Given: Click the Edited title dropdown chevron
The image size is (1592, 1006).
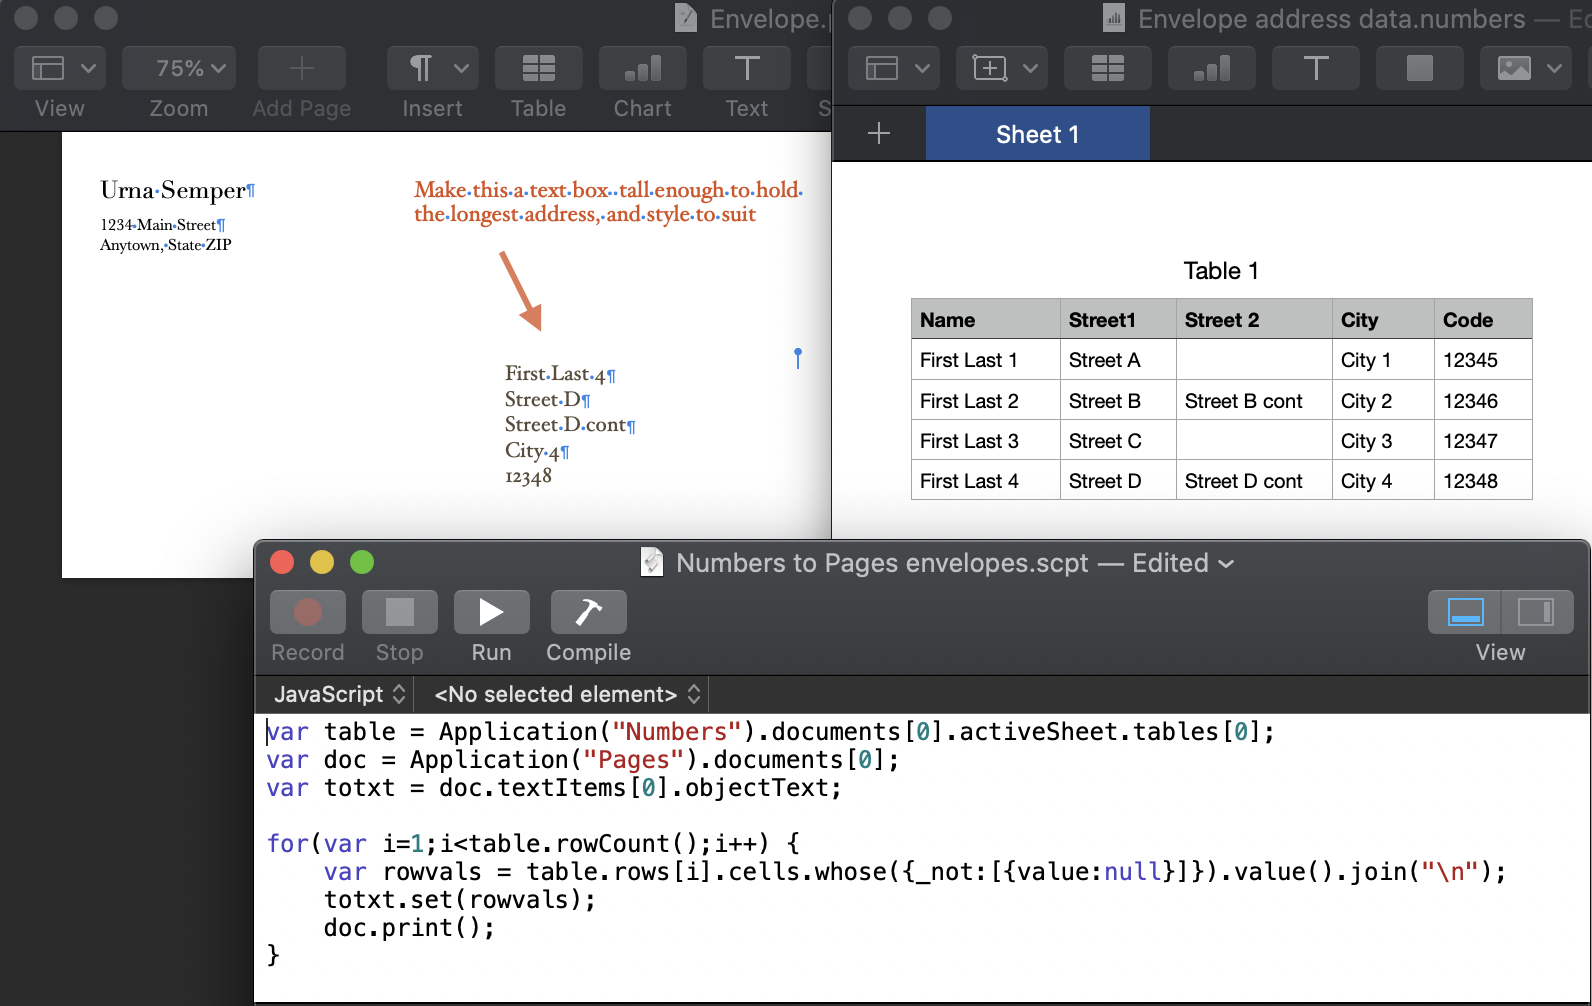Looking at the screenshot, I should 1226,564.
